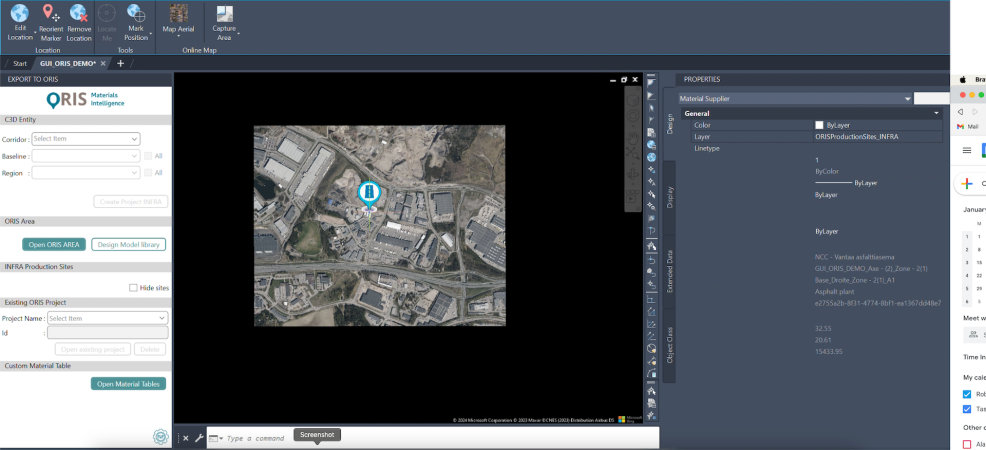Open the Project Name dropdown
Viewport: 986px width, 450px height.
coord(108,318)
